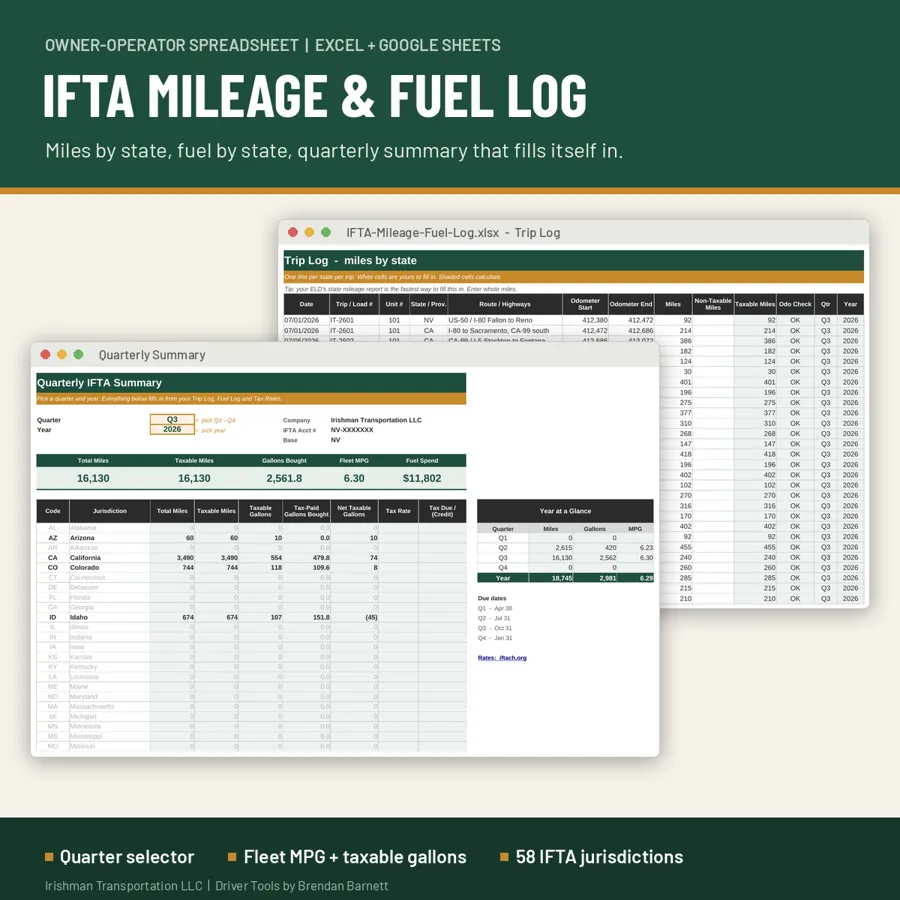Click company name 'Irishman Transportation LLC' cell
The image size is (900, 900).
click(x=376, y=420)
